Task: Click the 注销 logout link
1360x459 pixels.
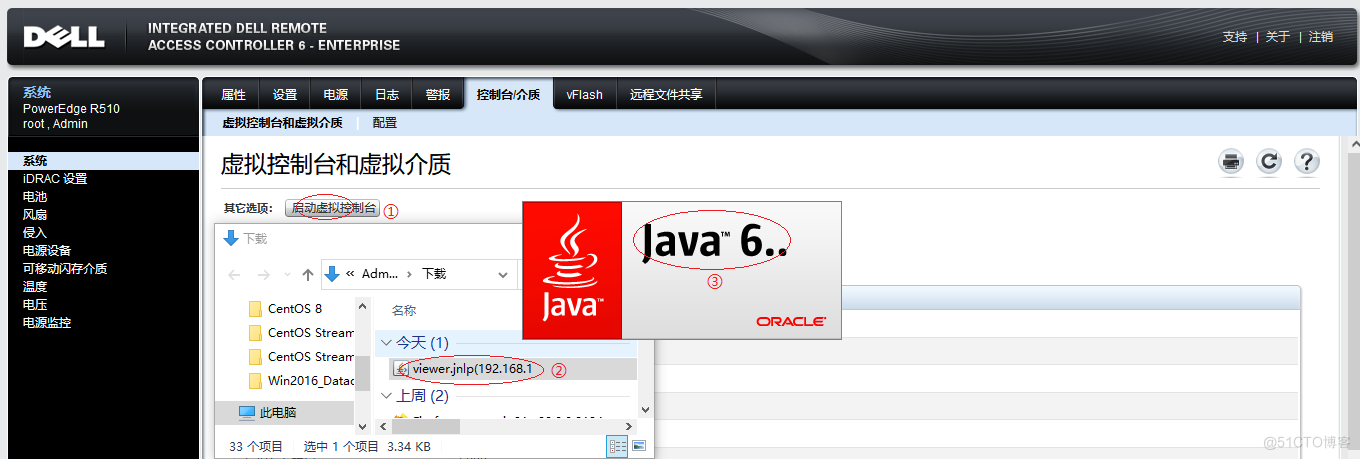Action: [1321, 37]
